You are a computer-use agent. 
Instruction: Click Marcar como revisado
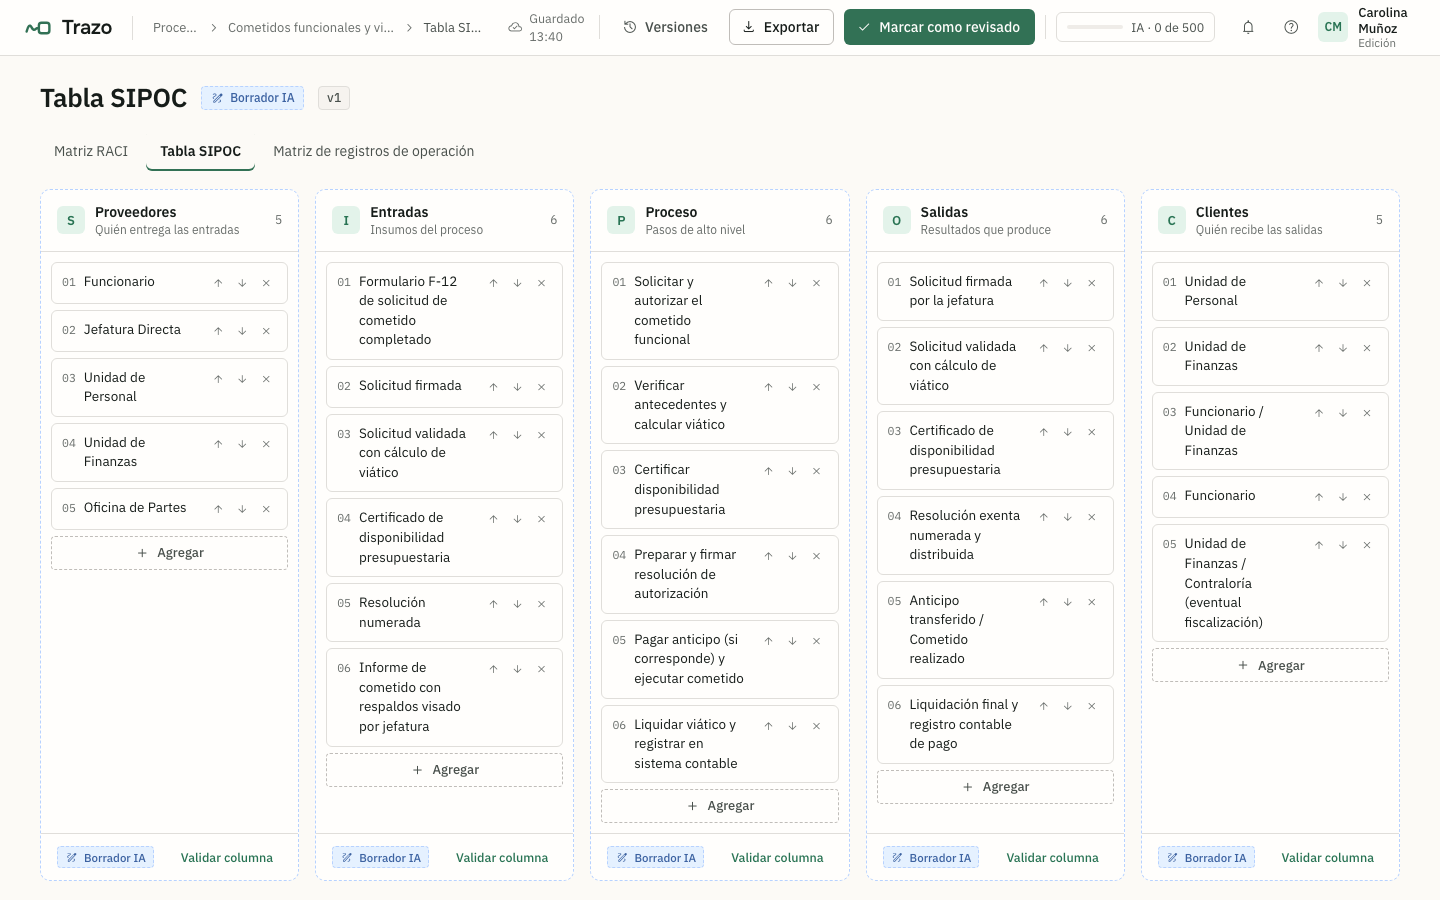tap(939, 27)
